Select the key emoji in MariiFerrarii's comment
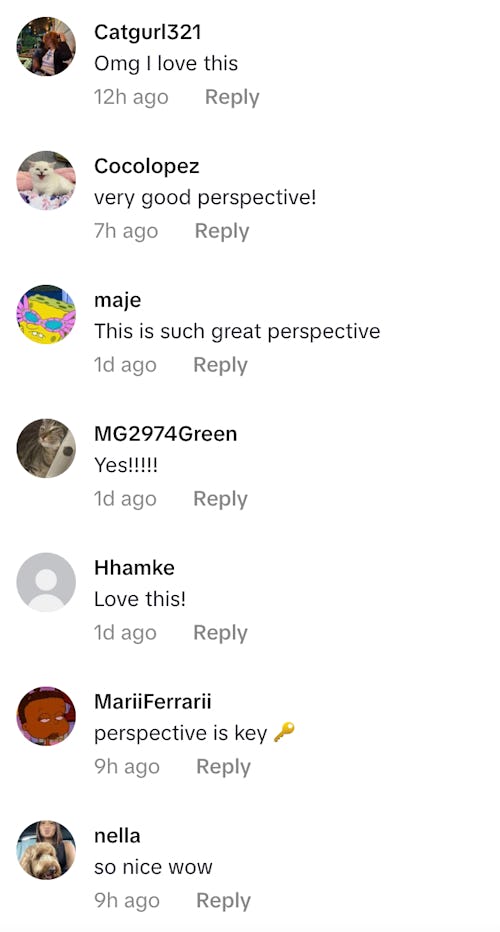This screenshot has height=932, width=500. (284, 732)
